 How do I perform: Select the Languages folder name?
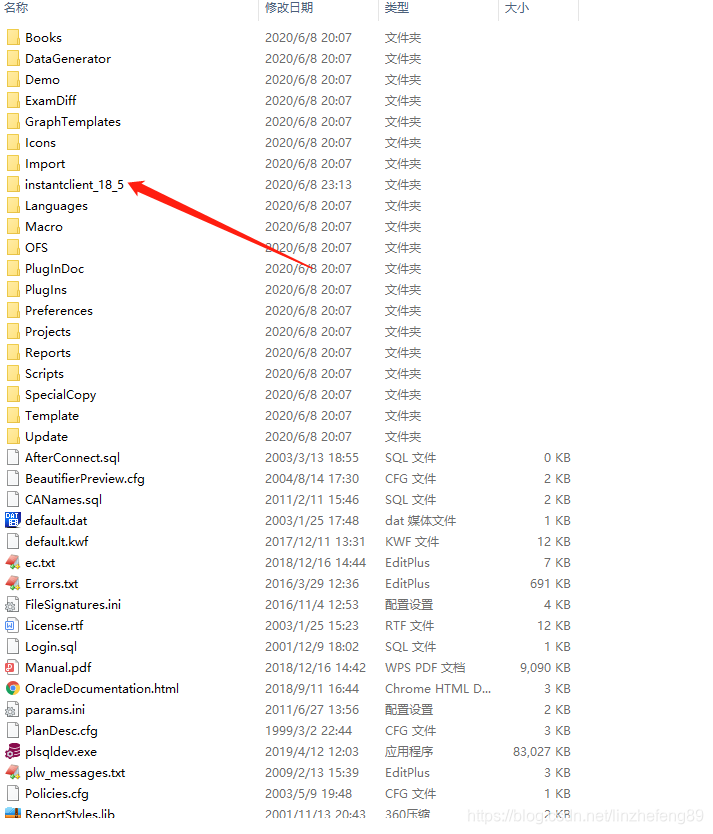(56, 206)
